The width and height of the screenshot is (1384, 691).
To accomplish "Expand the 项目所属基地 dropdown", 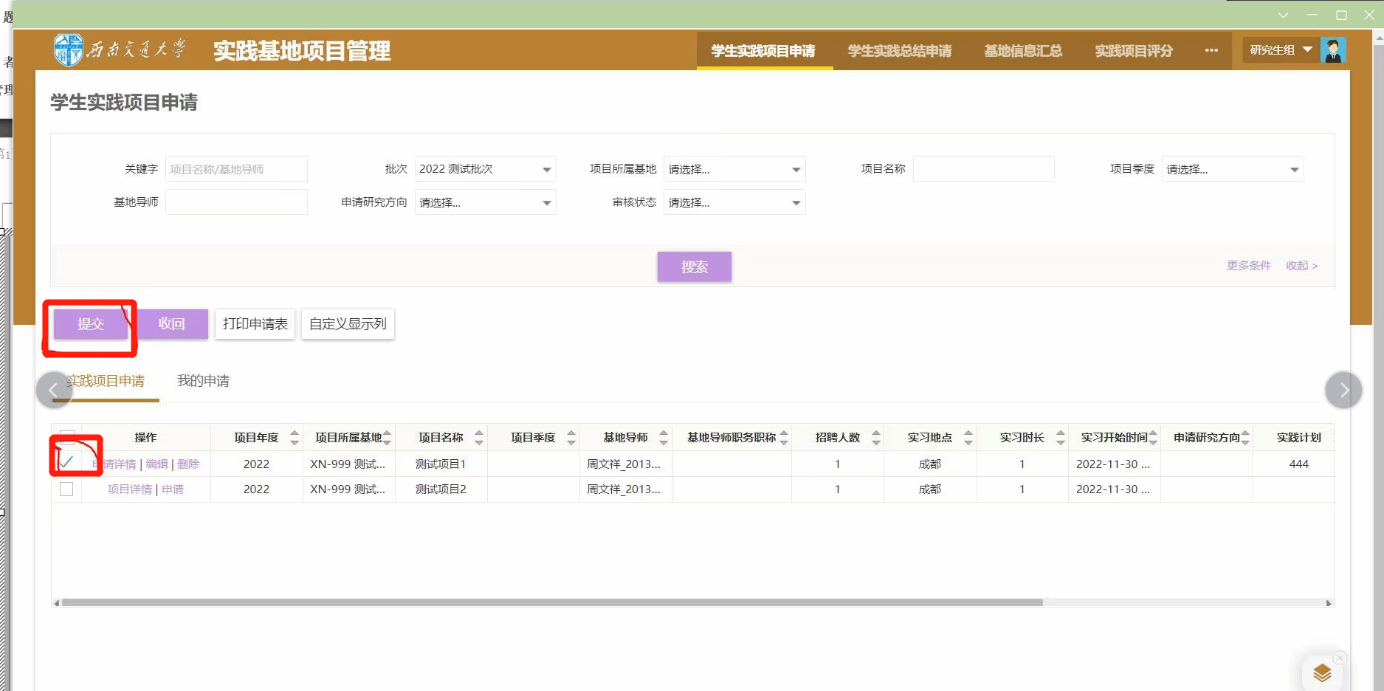I will tap(734, 170).
